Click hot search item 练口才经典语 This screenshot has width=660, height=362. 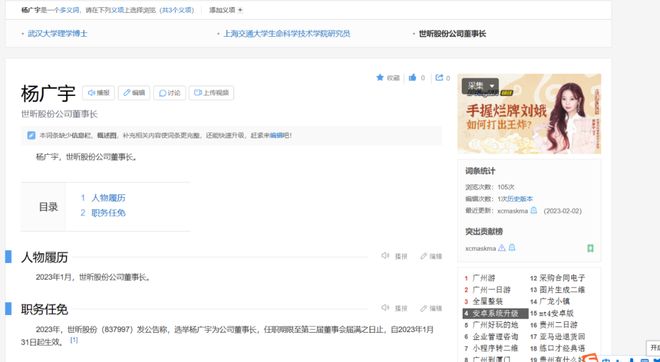click(562, 349)
